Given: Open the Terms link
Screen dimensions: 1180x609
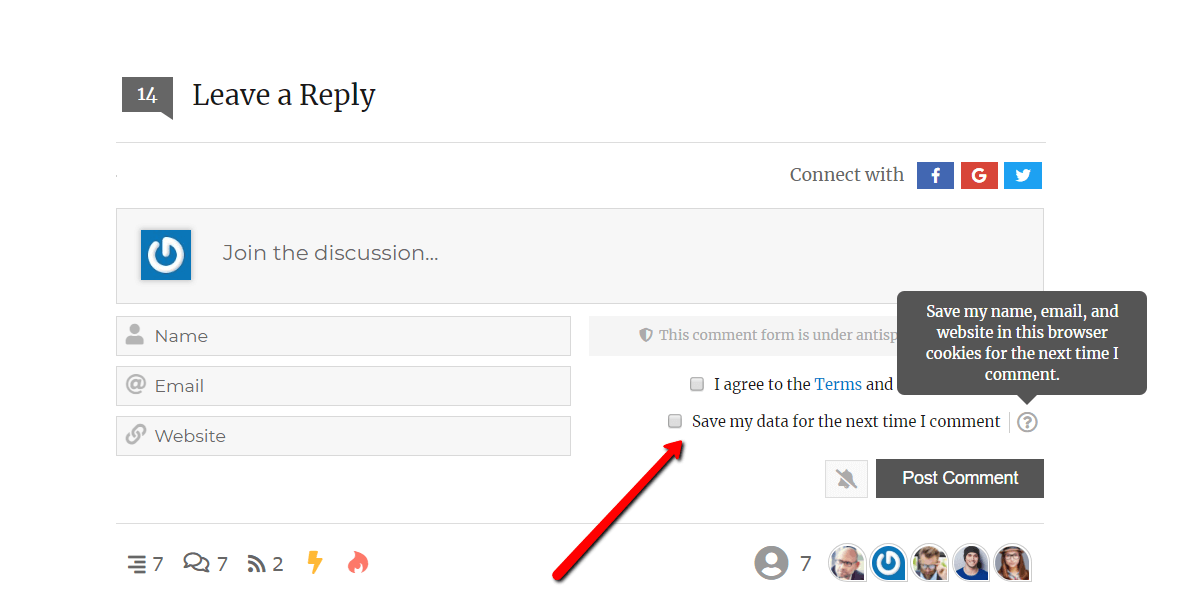Looking at the screenshot, I should 838,384.
